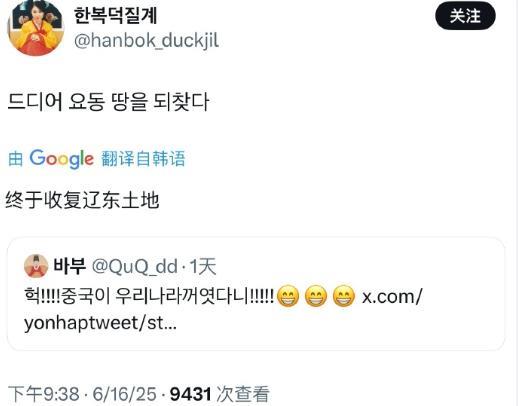Open the quoted user 바부 avatar
This screenshot has width=518, height=406.
pyautogui.click(x=36, y=266)
